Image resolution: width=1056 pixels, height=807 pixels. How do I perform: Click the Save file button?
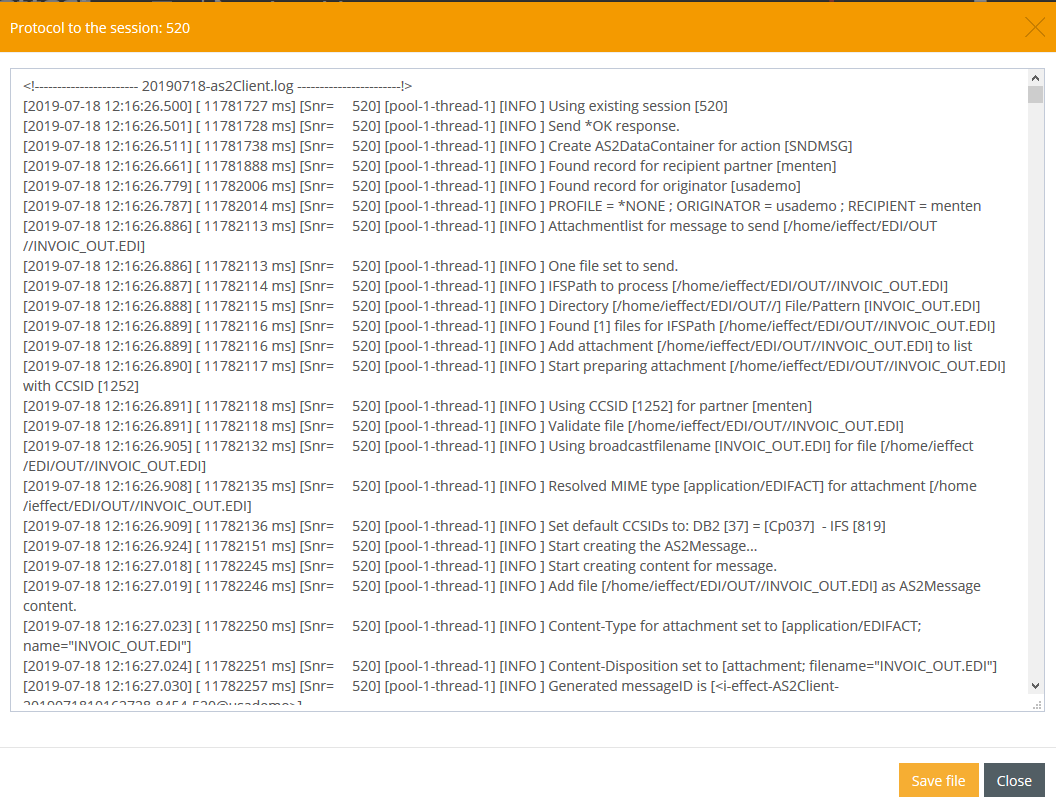(938, 781)
